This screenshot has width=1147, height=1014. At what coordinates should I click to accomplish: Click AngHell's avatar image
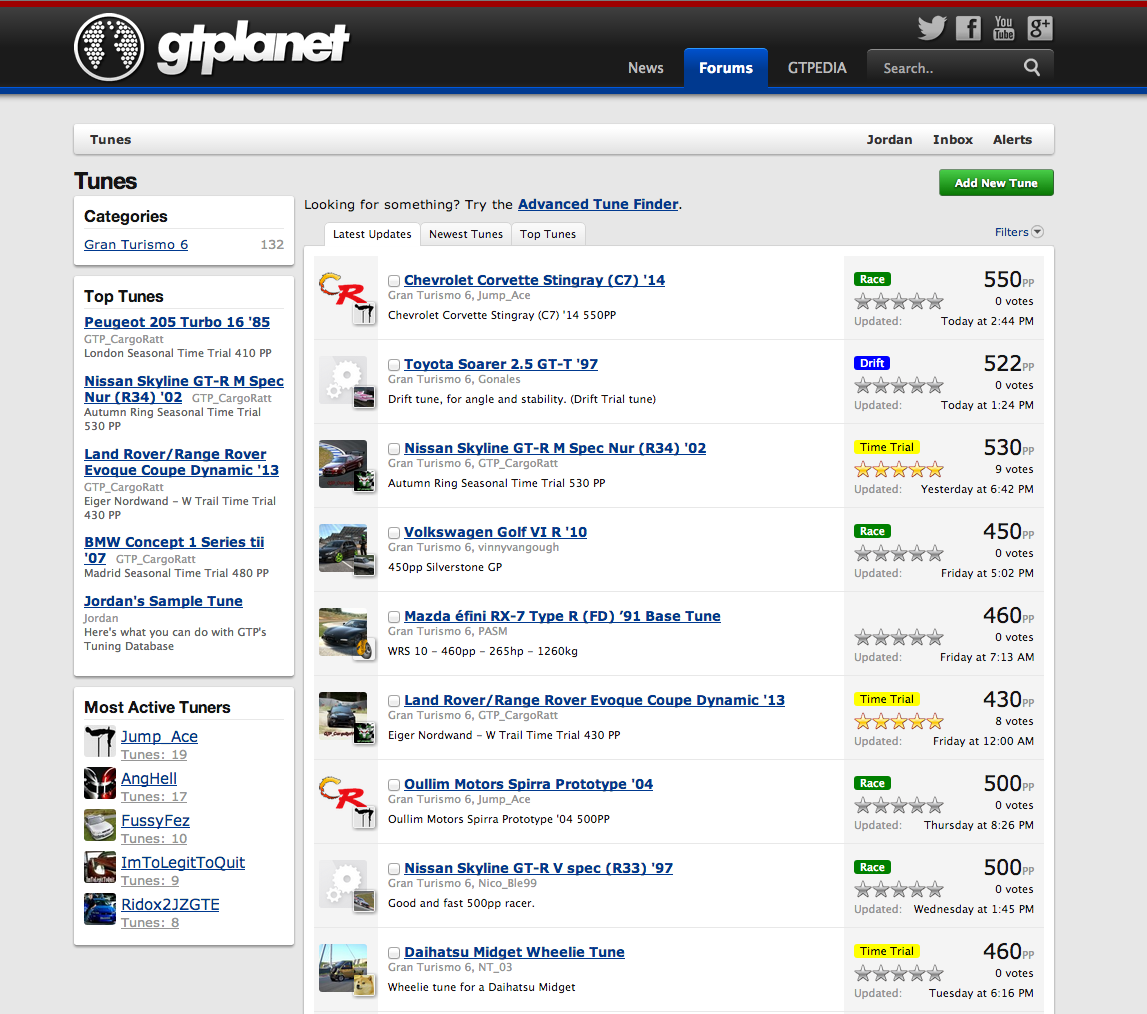tap(99, 783)
